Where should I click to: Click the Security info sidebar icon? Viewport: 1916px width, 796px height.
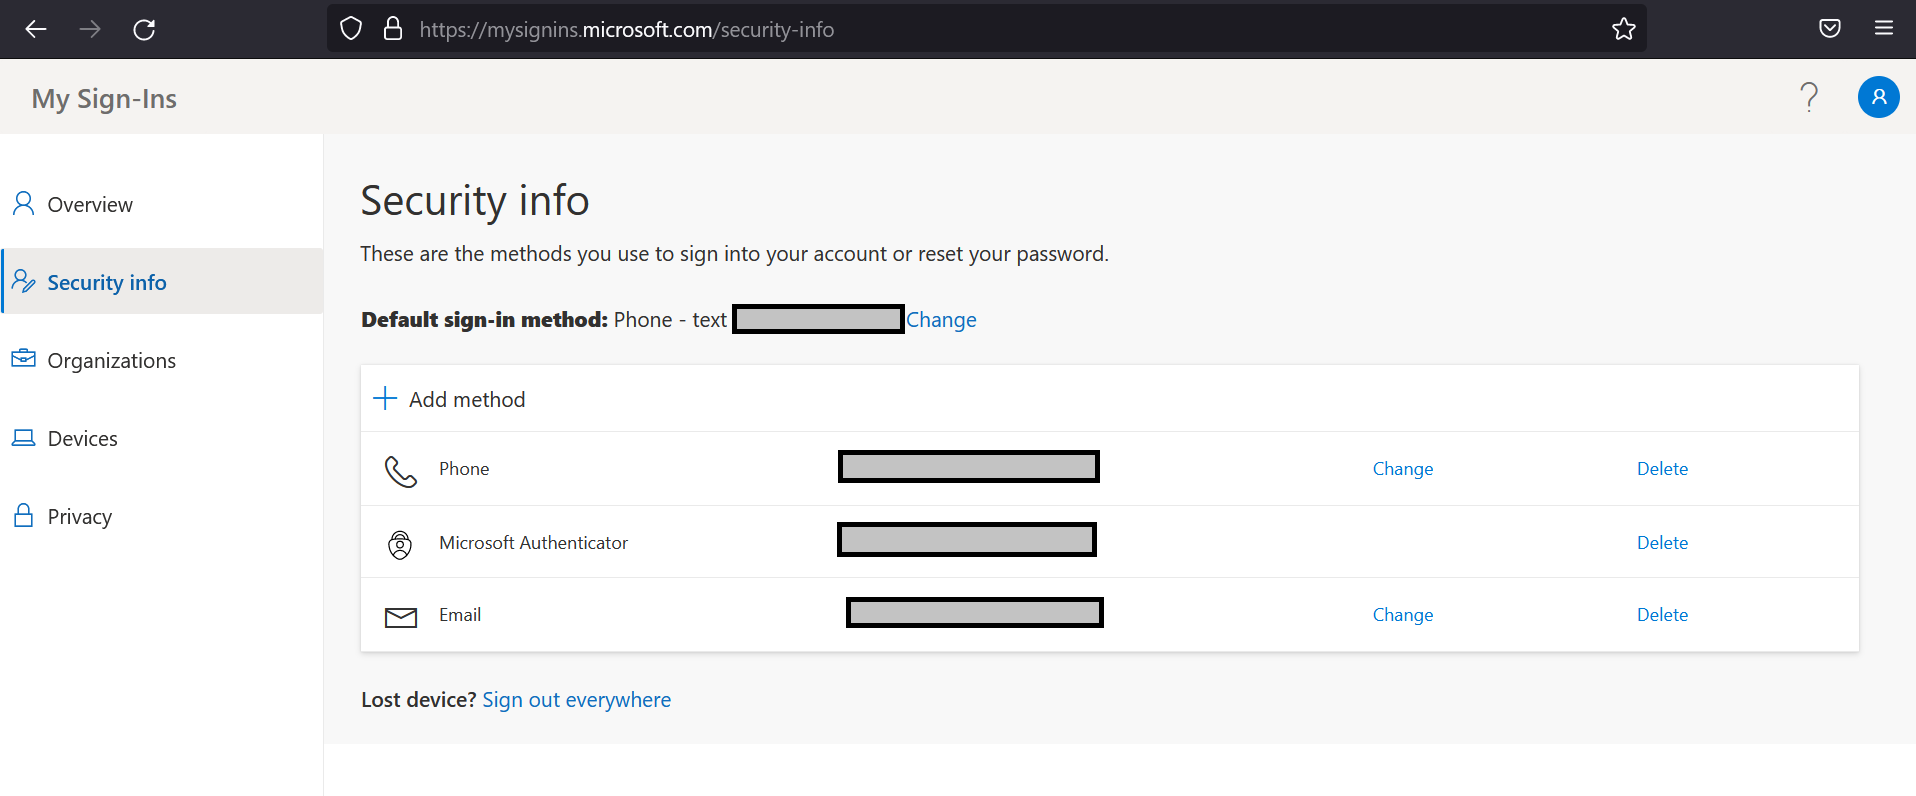pos(24,282)
